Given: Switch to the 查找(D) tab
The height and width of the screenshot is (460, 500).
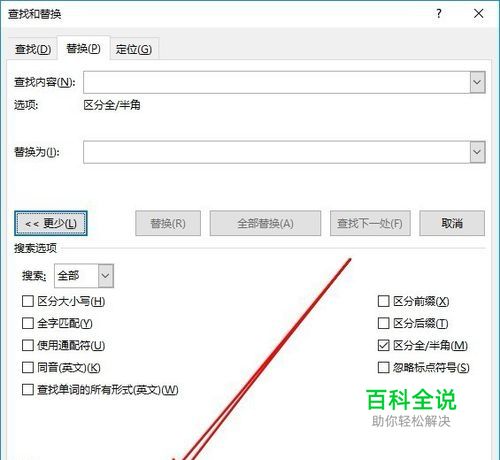Looking at the screenshot, I should pos(33,49).
